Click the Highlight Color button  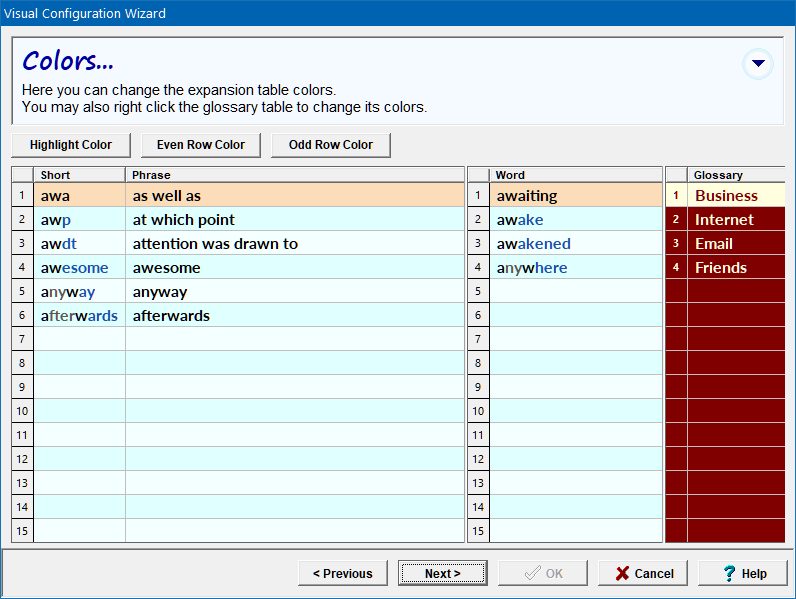70,145
